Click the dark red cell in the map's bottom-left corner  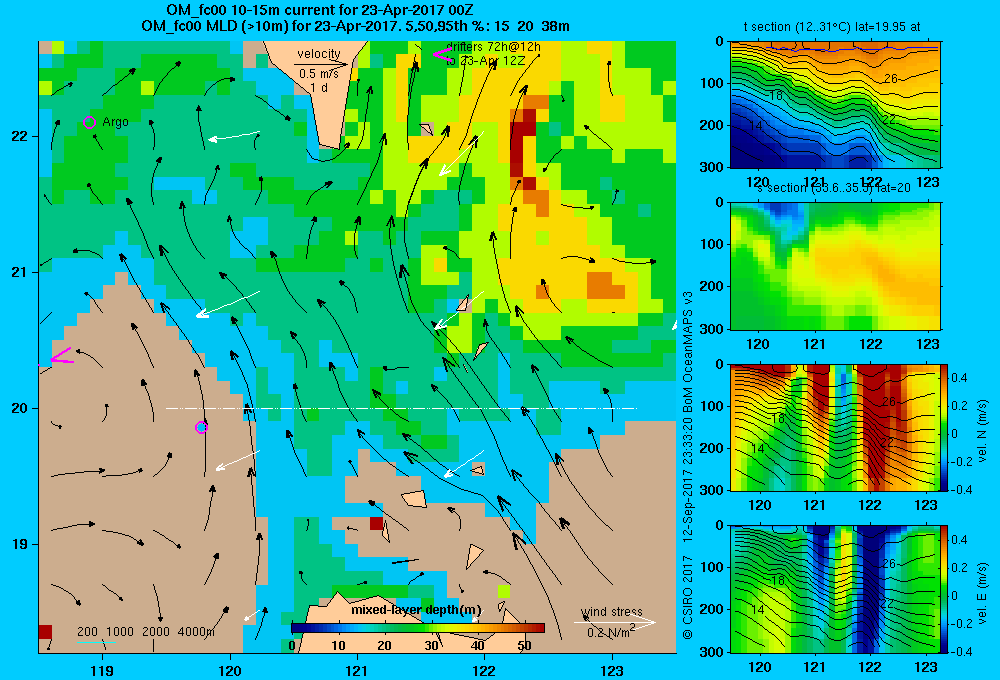(45, 632)
